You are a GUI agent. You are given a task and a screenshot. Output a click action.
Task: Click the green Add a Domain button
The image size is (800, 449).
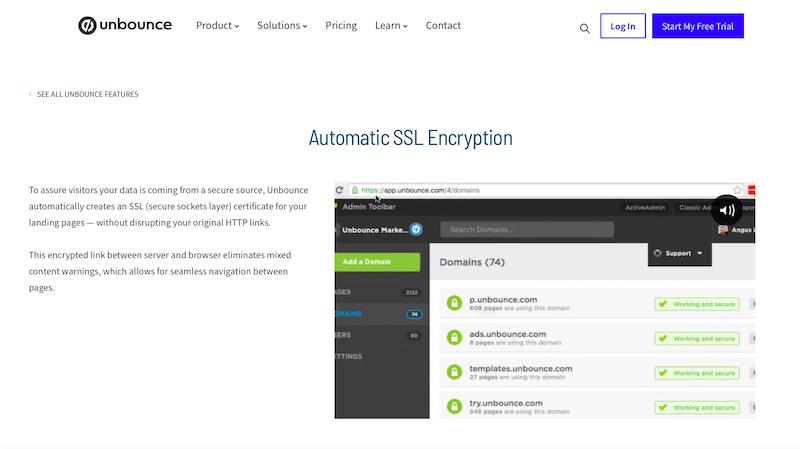[378, 262]
